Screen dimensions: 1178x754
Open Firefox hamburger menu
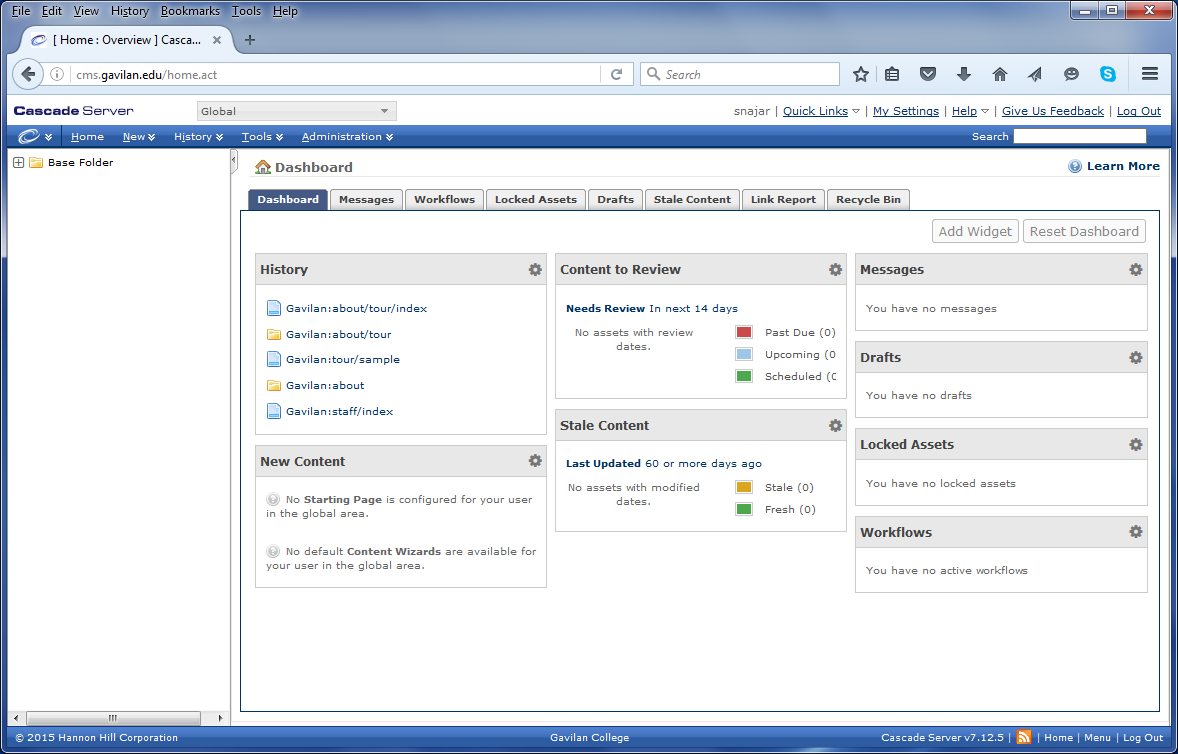1150,74
